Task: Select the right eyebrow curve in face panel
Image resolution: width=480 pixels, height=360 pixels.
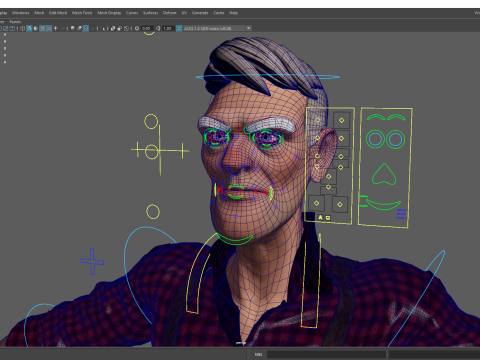Action: coord(396,116)
